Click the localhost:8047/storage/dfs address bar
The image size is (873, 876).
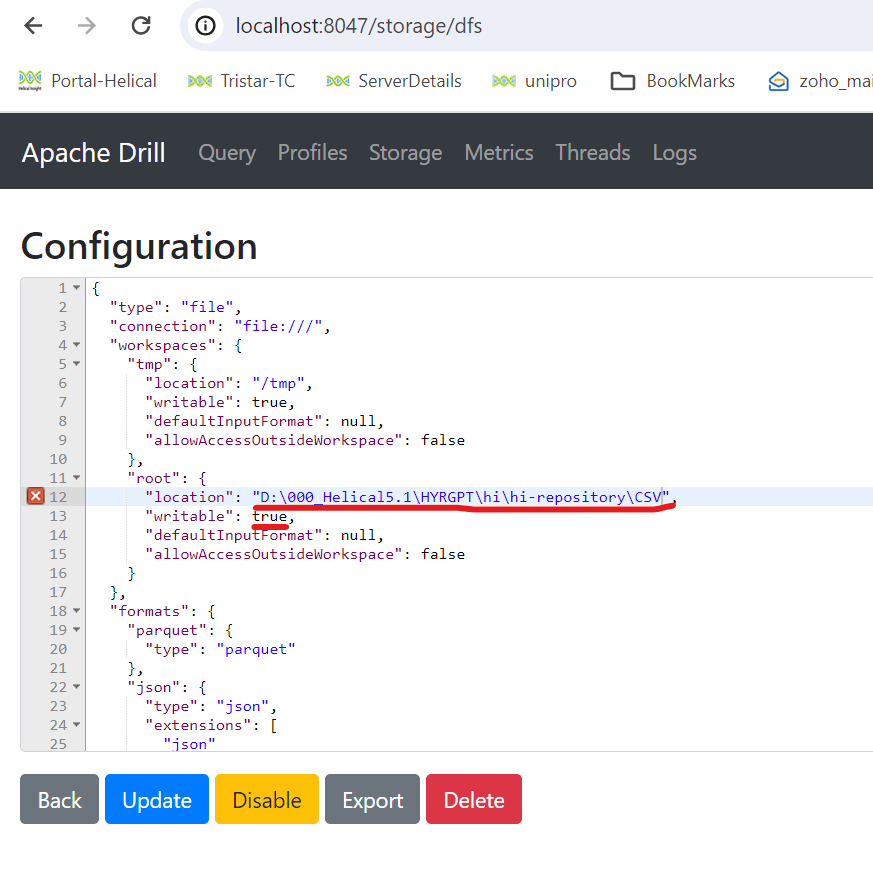pyautogui.click(x=525, y=26)
